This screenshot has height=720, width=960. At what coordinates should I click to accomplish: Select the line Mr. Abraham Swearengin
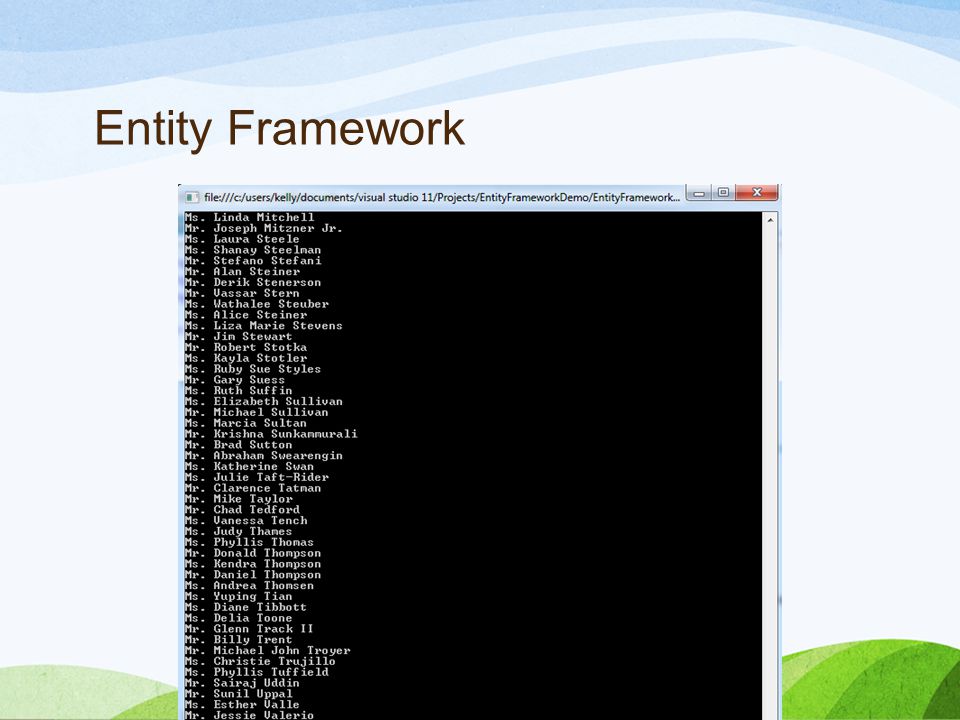[263, 456]
